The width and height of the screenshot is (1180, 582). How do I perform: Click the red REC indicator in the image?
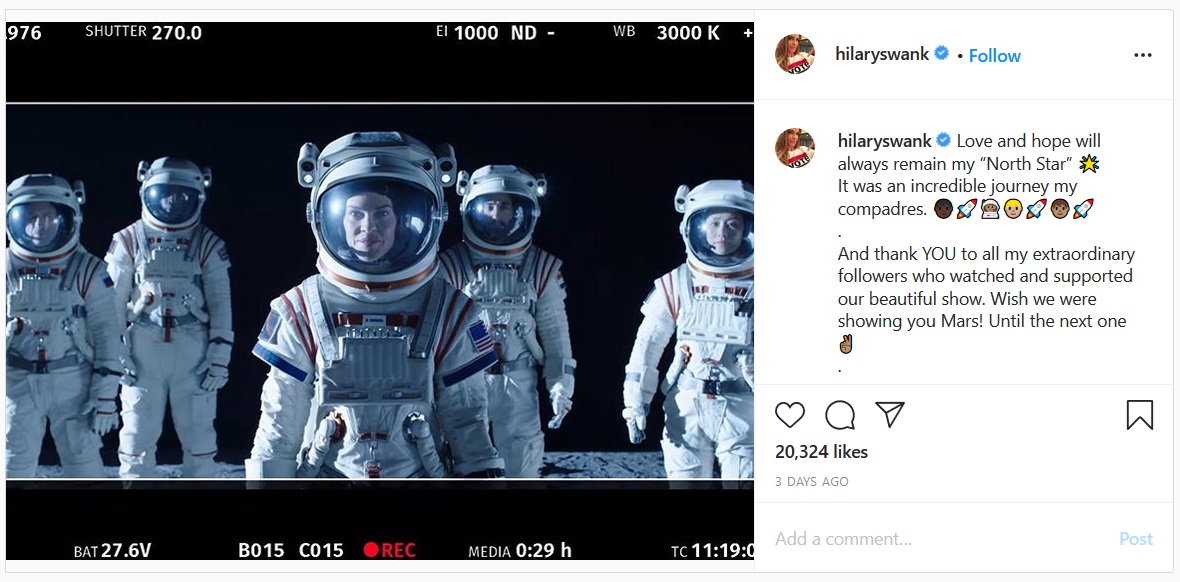pyautogui.click(x=389, y=550)
